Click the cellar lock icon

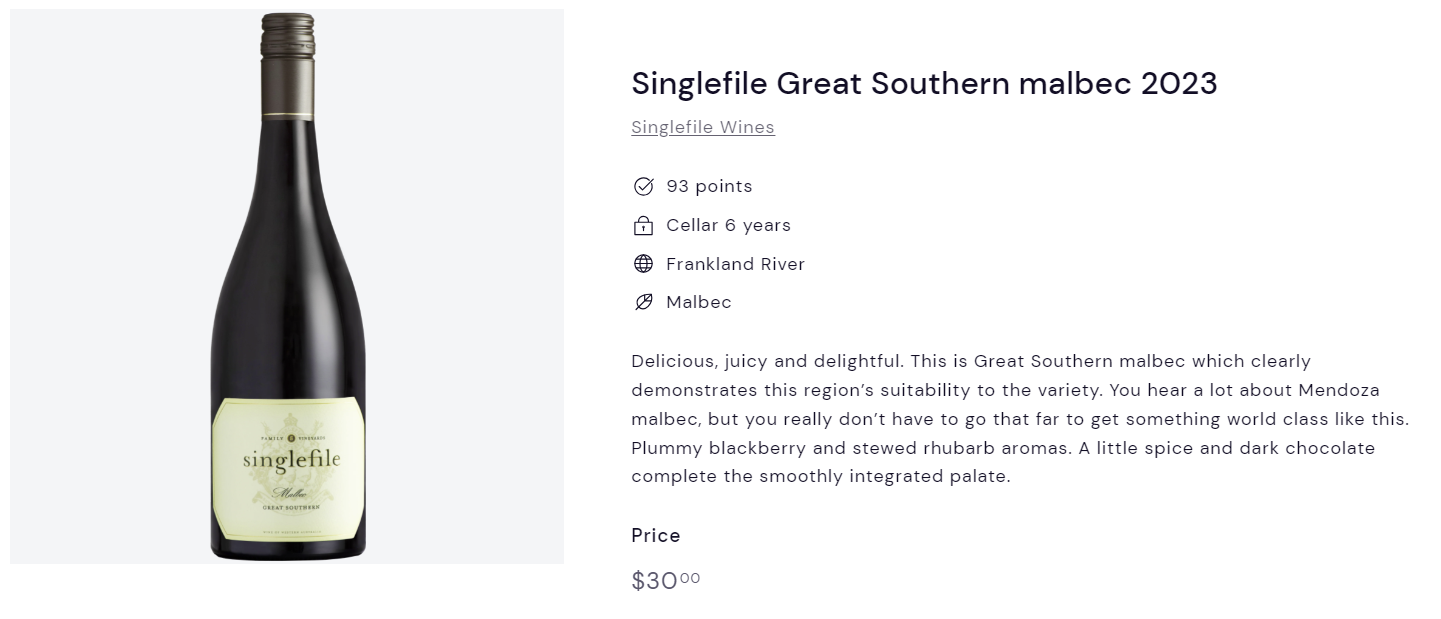[x=643, y=226]
